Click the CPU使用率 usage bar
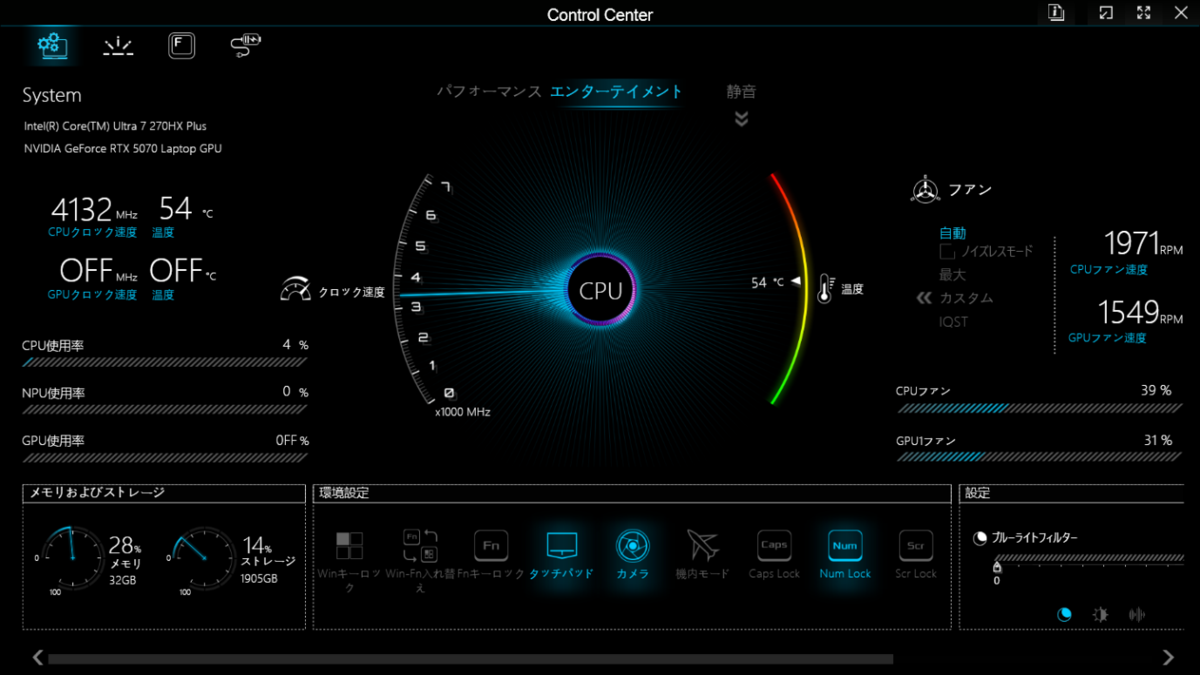Viewport: 1200px width, 675px height. (x=165, y=363)
